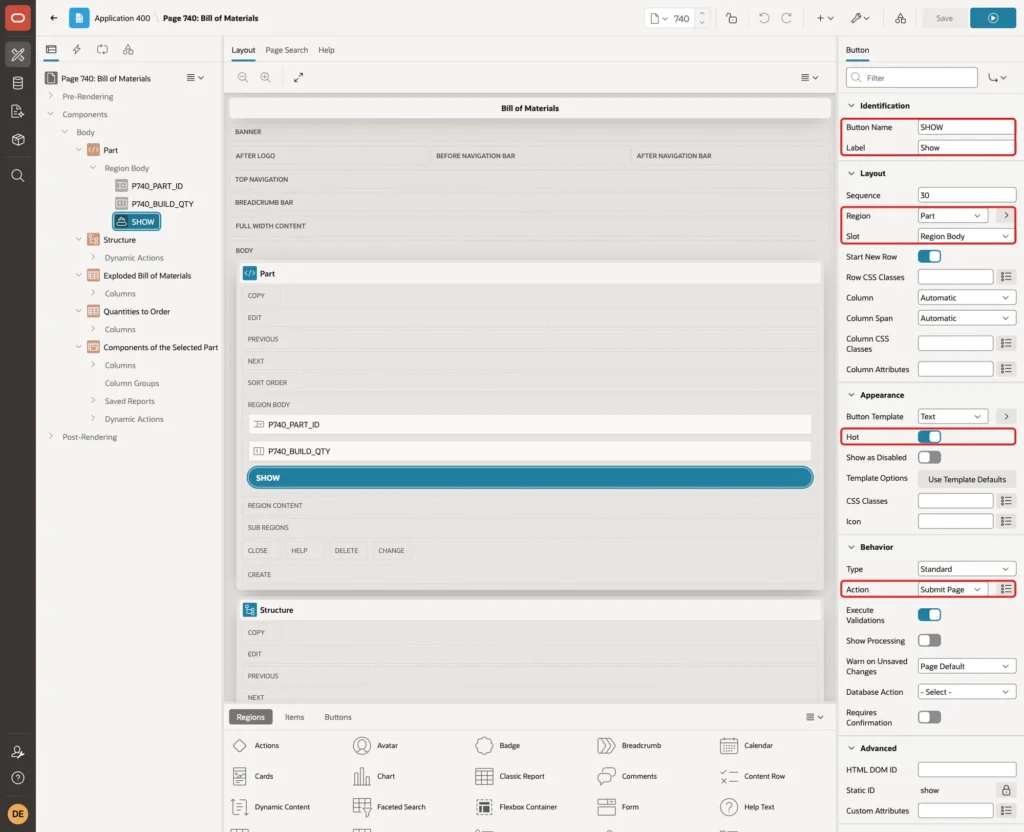Enable the Show as Disabled switch

coord(929,457)
